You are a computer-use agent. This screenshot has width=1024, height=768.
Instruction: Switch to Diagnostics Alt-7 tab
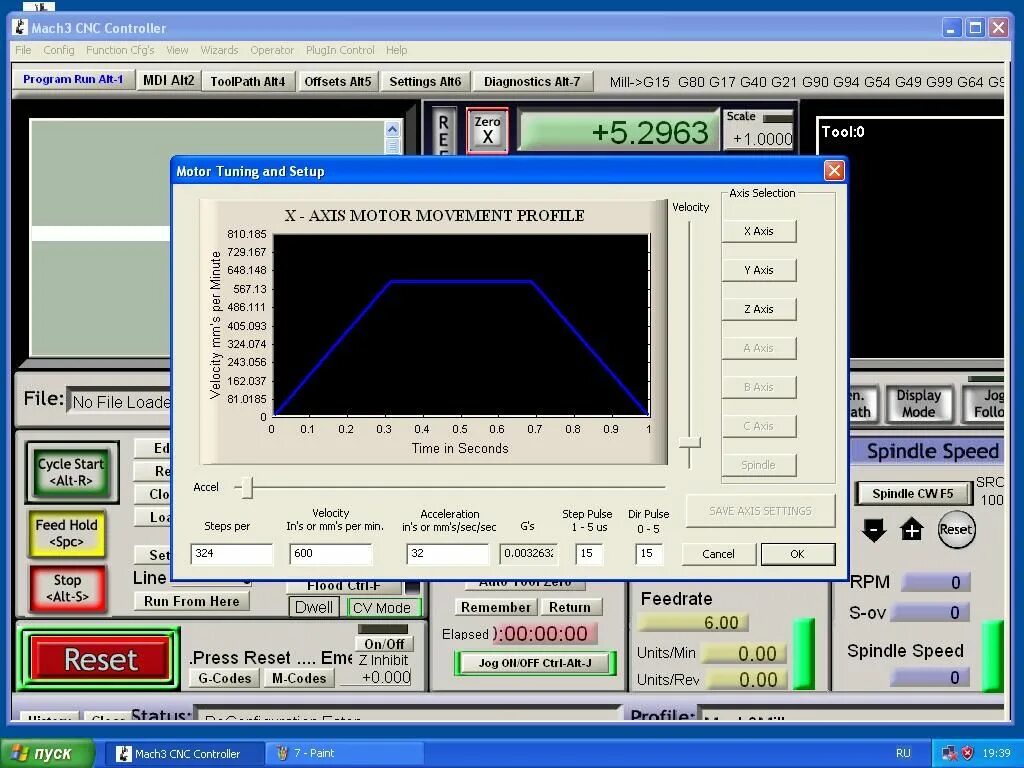coord(532,82)
